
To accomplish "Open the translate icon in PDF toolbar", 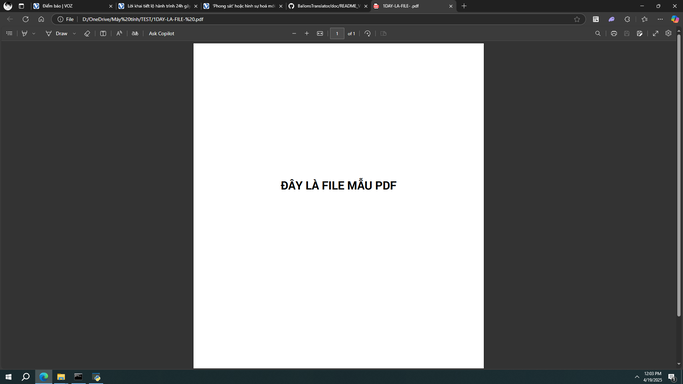I will [x=135, y=34].
